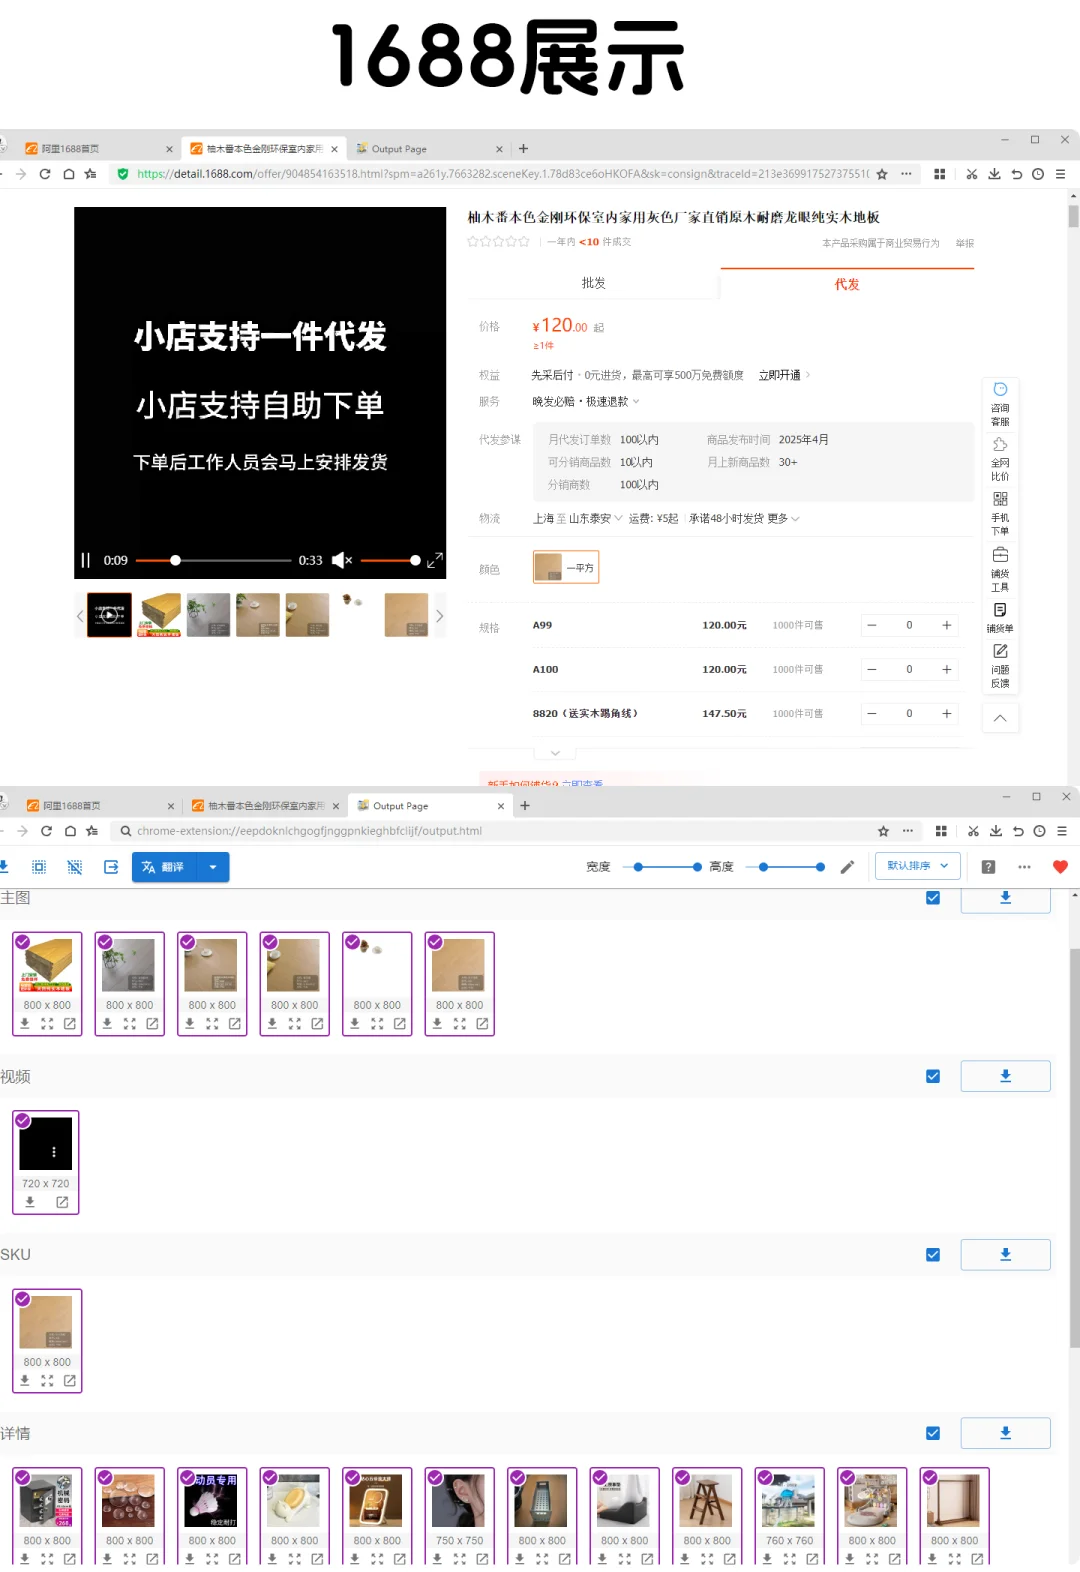Open 问题反馈 feedback sidebar icon
Image resolution: width=1080 pixels, height=1572 pixels.
point(1000,666)
